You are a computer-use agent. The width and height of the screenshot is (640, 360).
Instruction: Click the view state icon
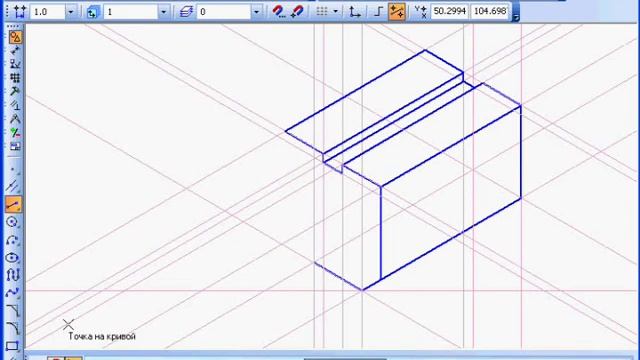[93, 12]
